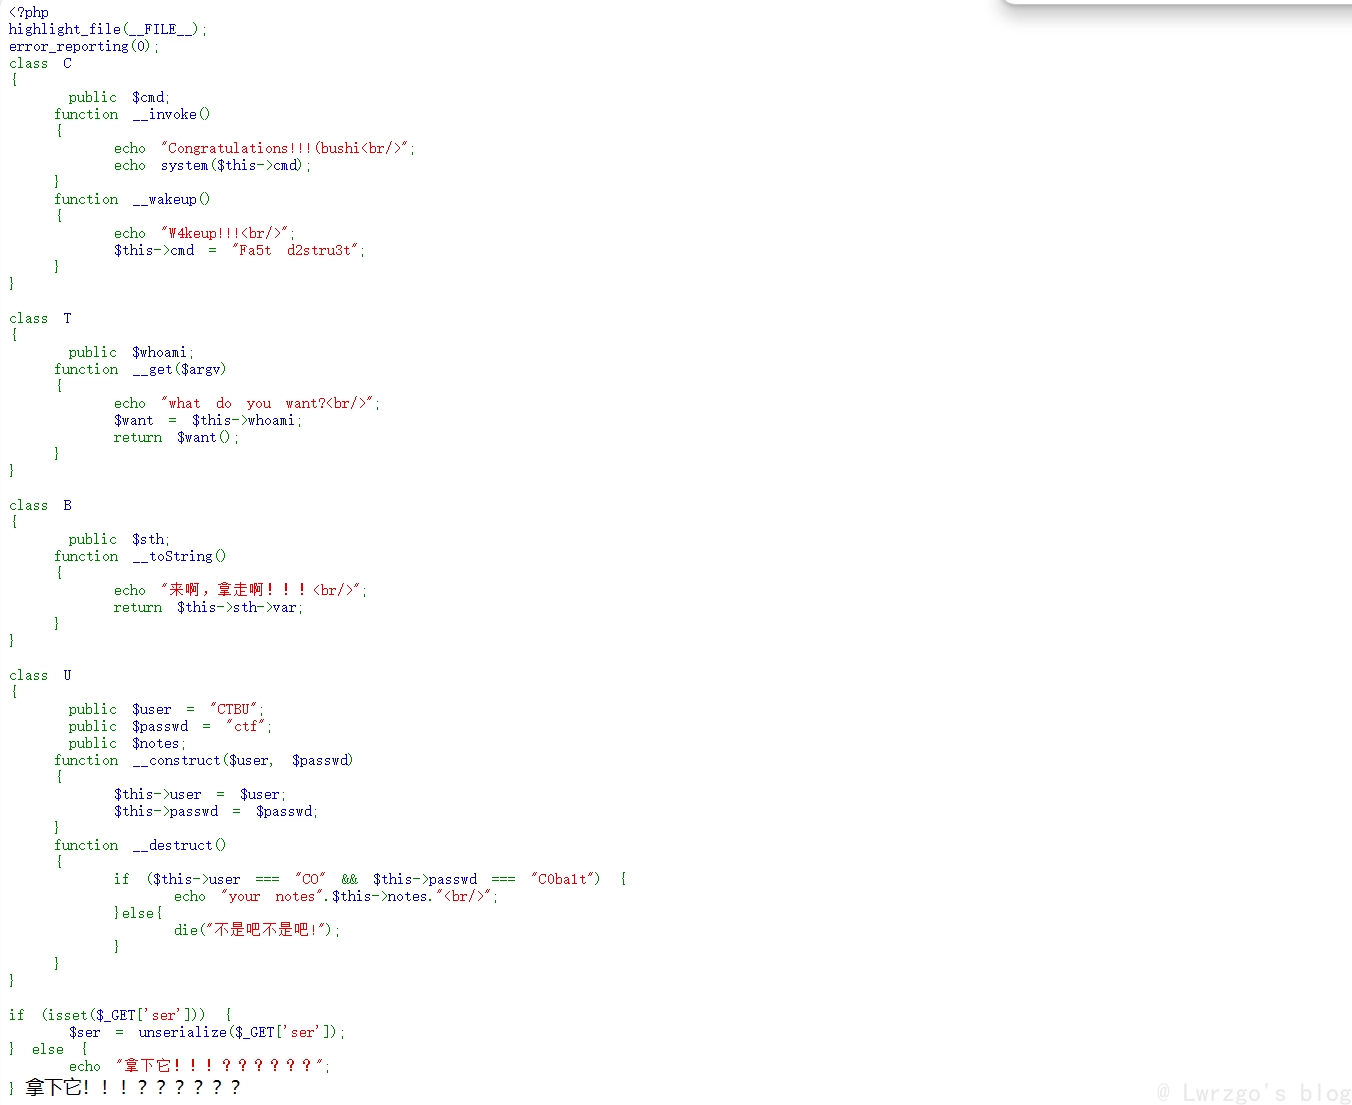Screen dimensions: 1352x1105
Task: Click the echo "来啊，拿走啊！！！<br/>" line
Action: (x=240, y=590)
